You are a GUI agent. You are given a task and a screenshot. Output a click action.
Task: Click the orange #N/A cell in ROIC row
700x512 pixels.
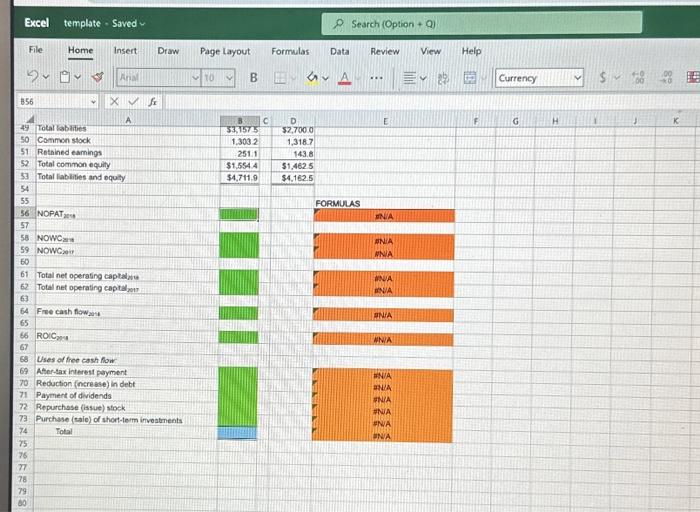pos(383,340)
